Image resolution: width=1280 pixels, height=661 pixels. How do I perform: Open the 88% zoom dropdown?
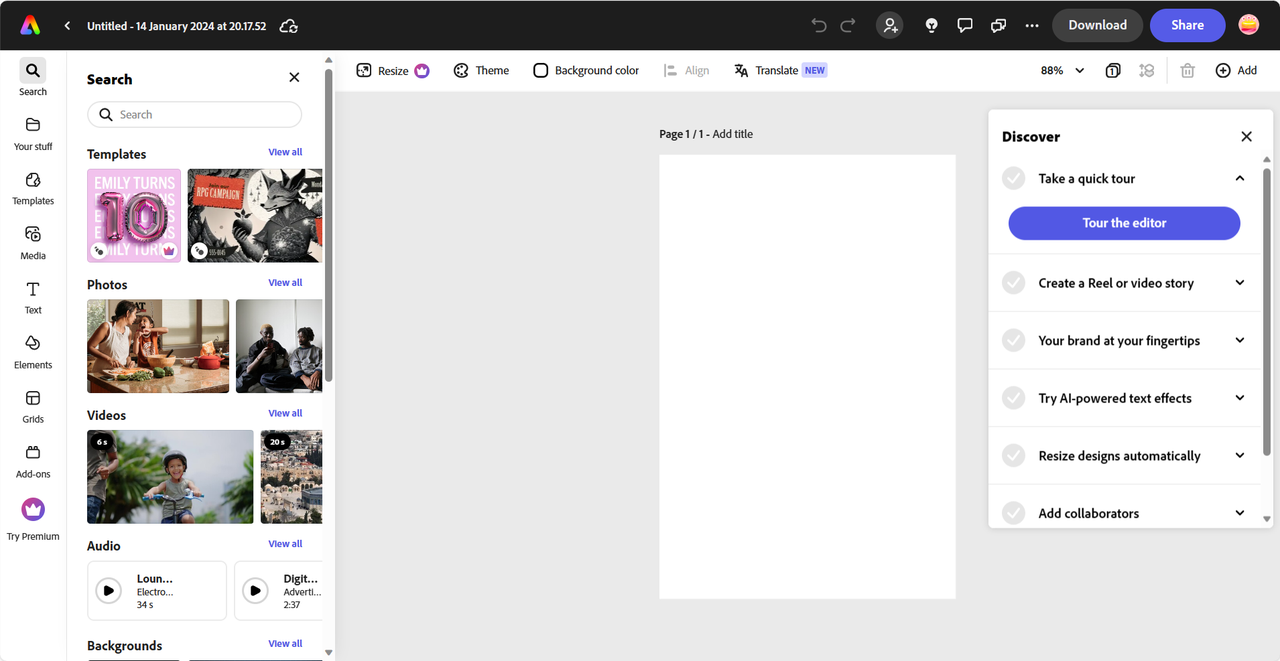1062,71
